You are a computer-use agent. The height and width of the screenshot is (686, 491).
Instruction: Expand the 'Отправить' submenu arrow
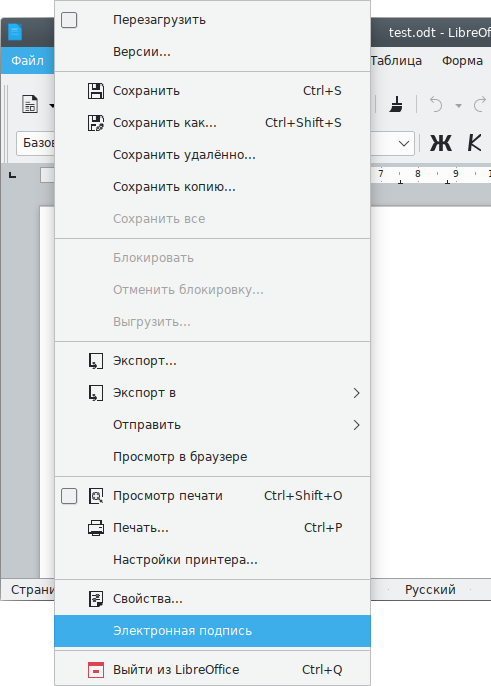(357, 425)
